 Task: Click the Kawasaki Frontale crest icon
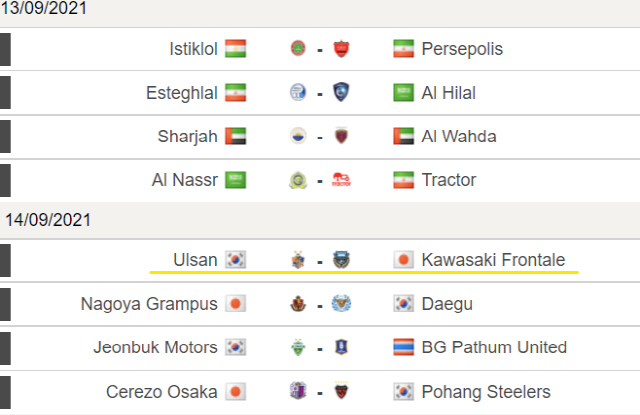[341, 260]
